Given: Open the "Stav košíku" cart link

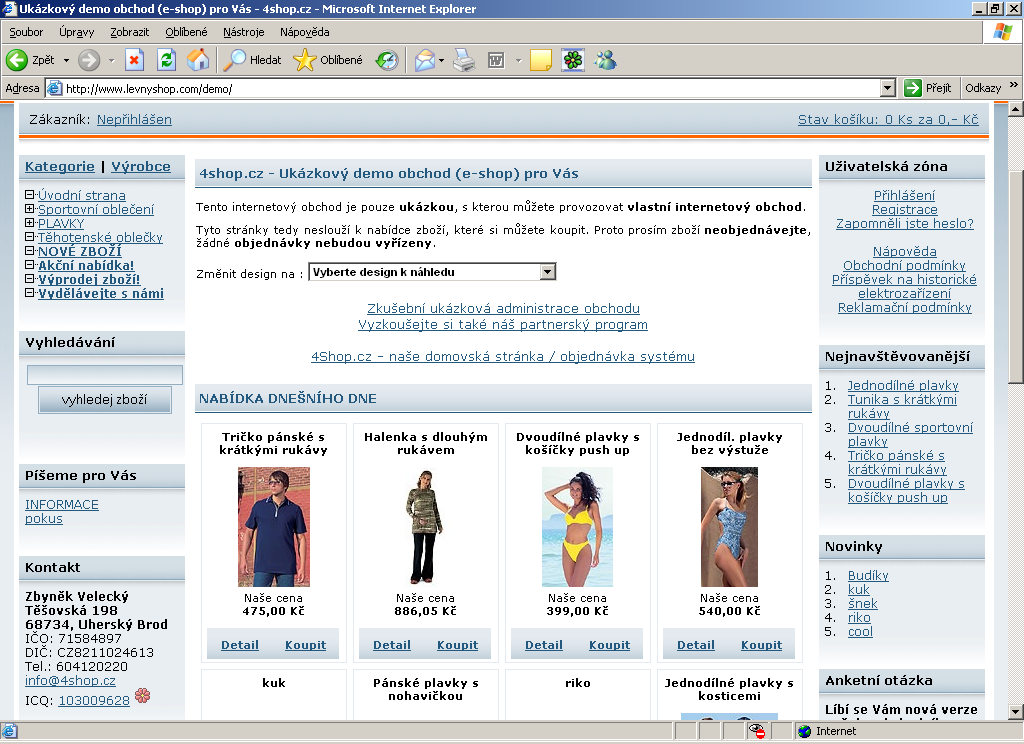Looking at the screenshot, I should (888, 120).
